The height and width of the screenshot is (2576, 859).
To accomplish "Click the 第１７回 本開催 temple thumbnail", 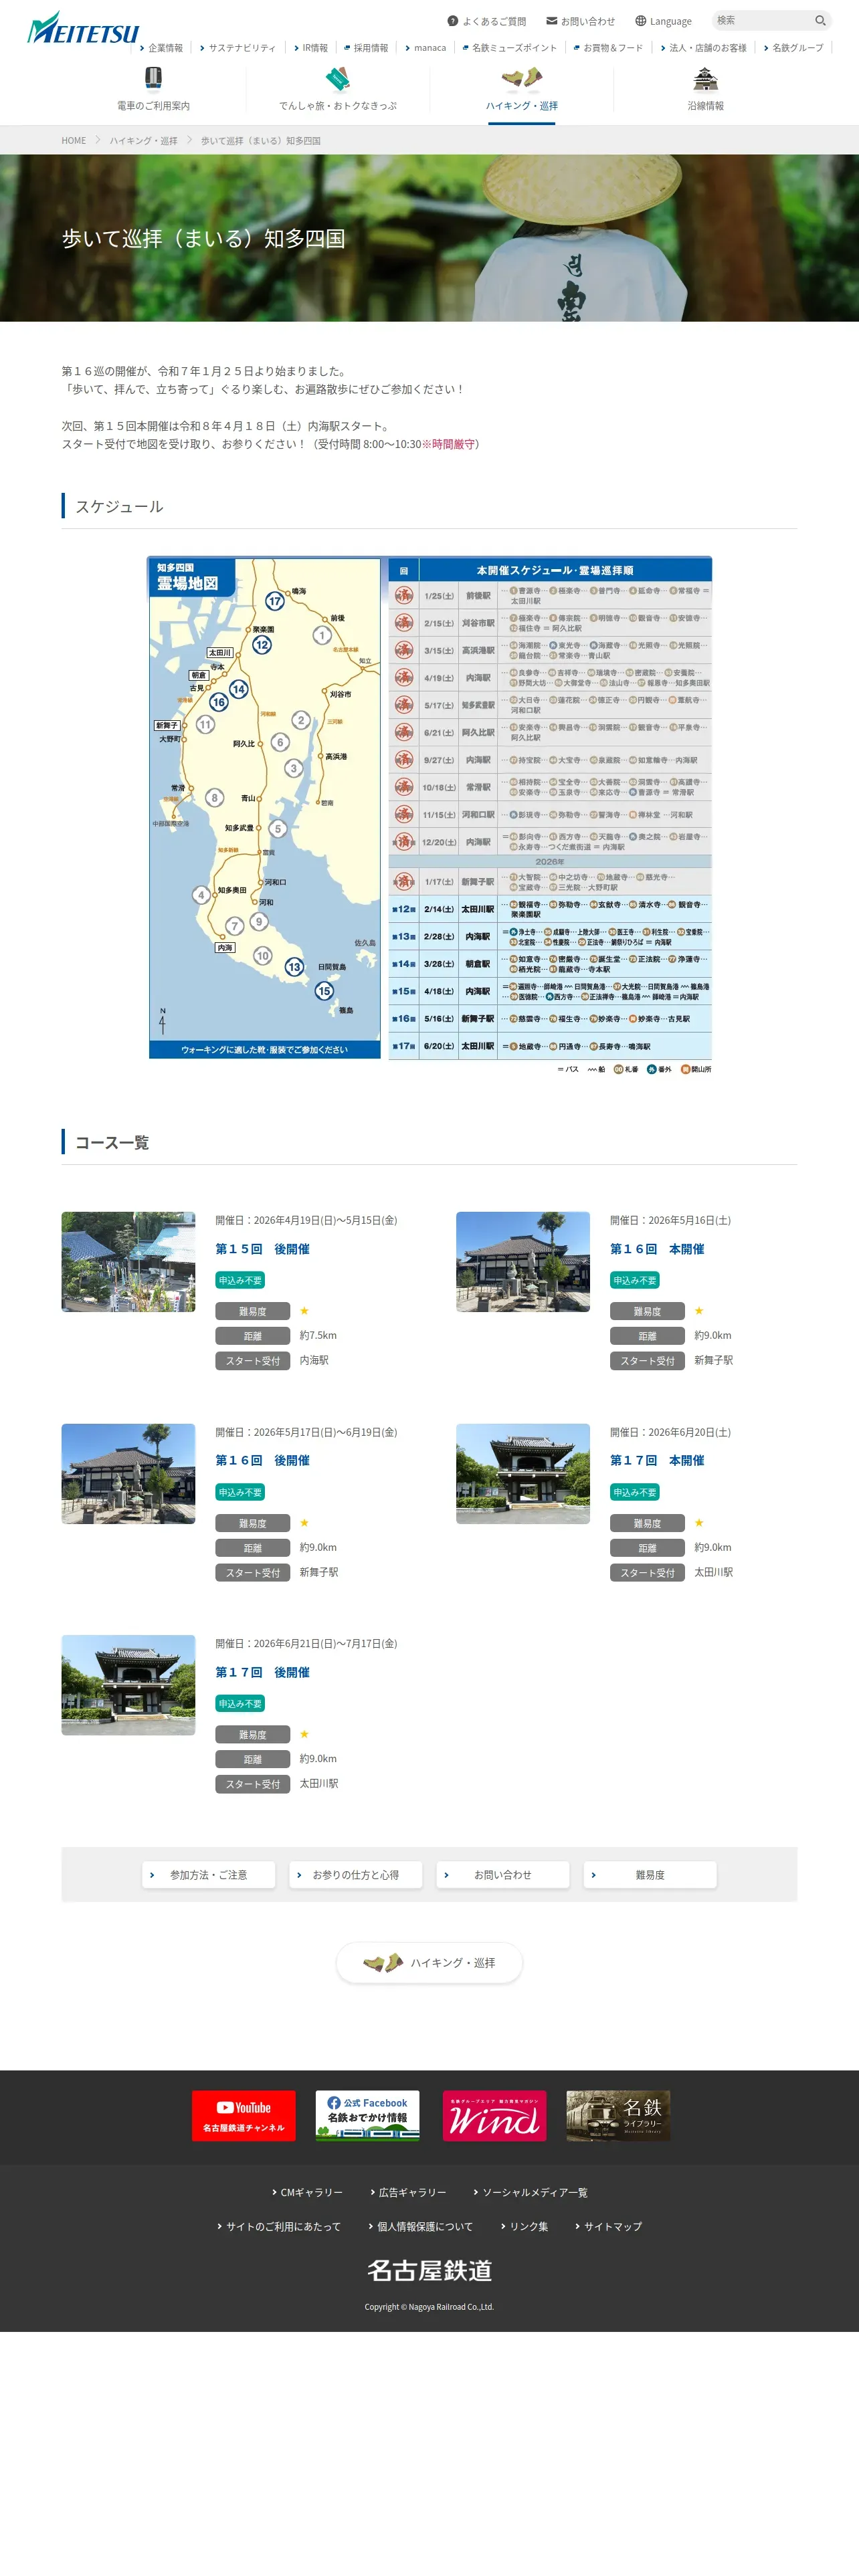I will pyautogui.click(x=523, y=1473).
